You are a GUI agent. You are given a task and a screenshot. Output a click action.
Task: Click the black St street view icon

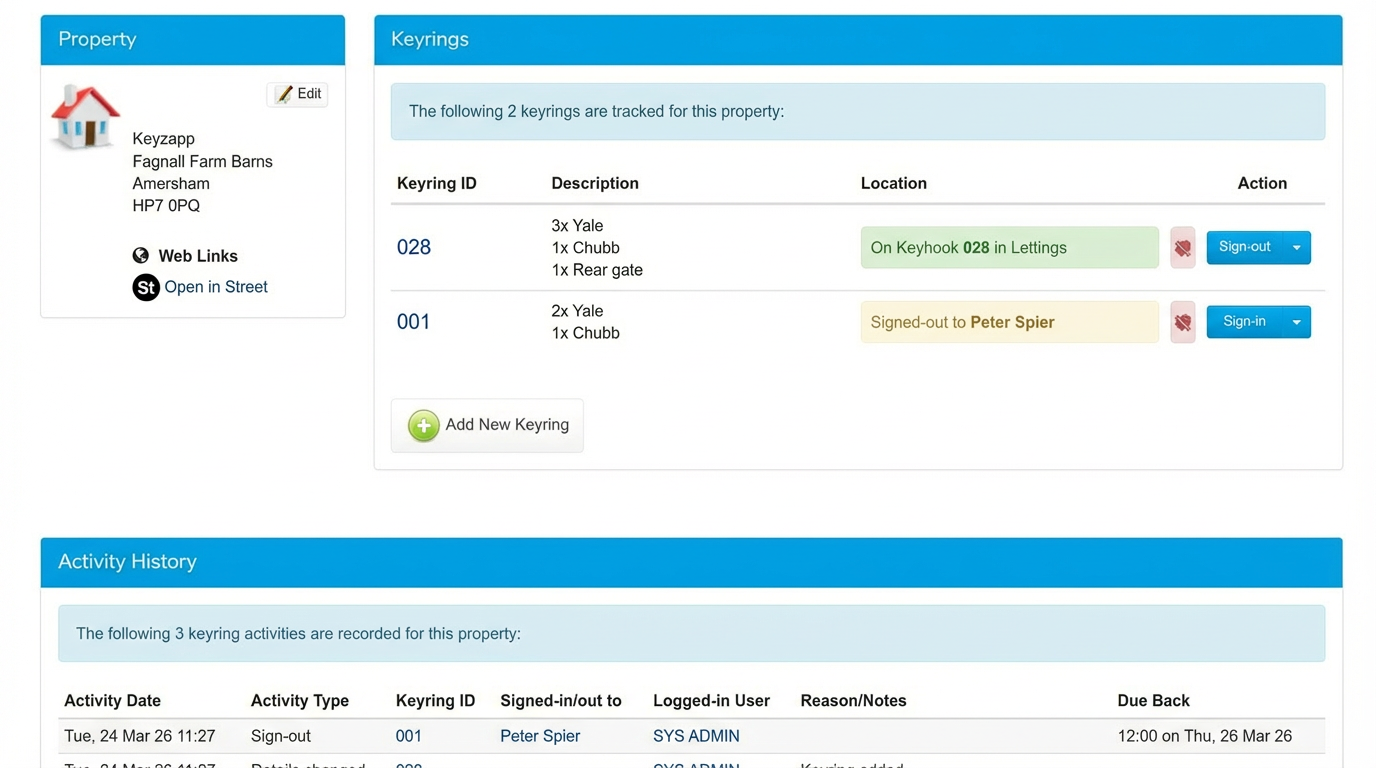tap(146, 288)
